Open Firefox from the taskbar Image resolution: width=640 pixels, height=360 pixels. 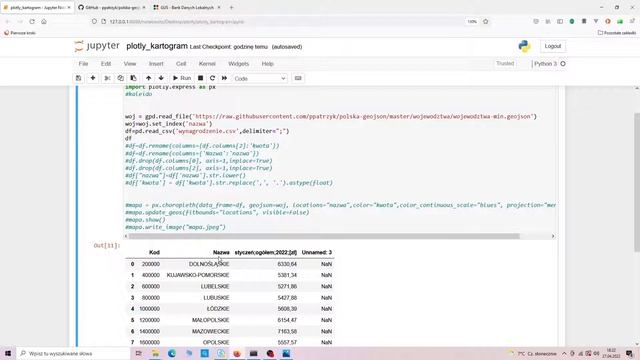tap(237, 353)
